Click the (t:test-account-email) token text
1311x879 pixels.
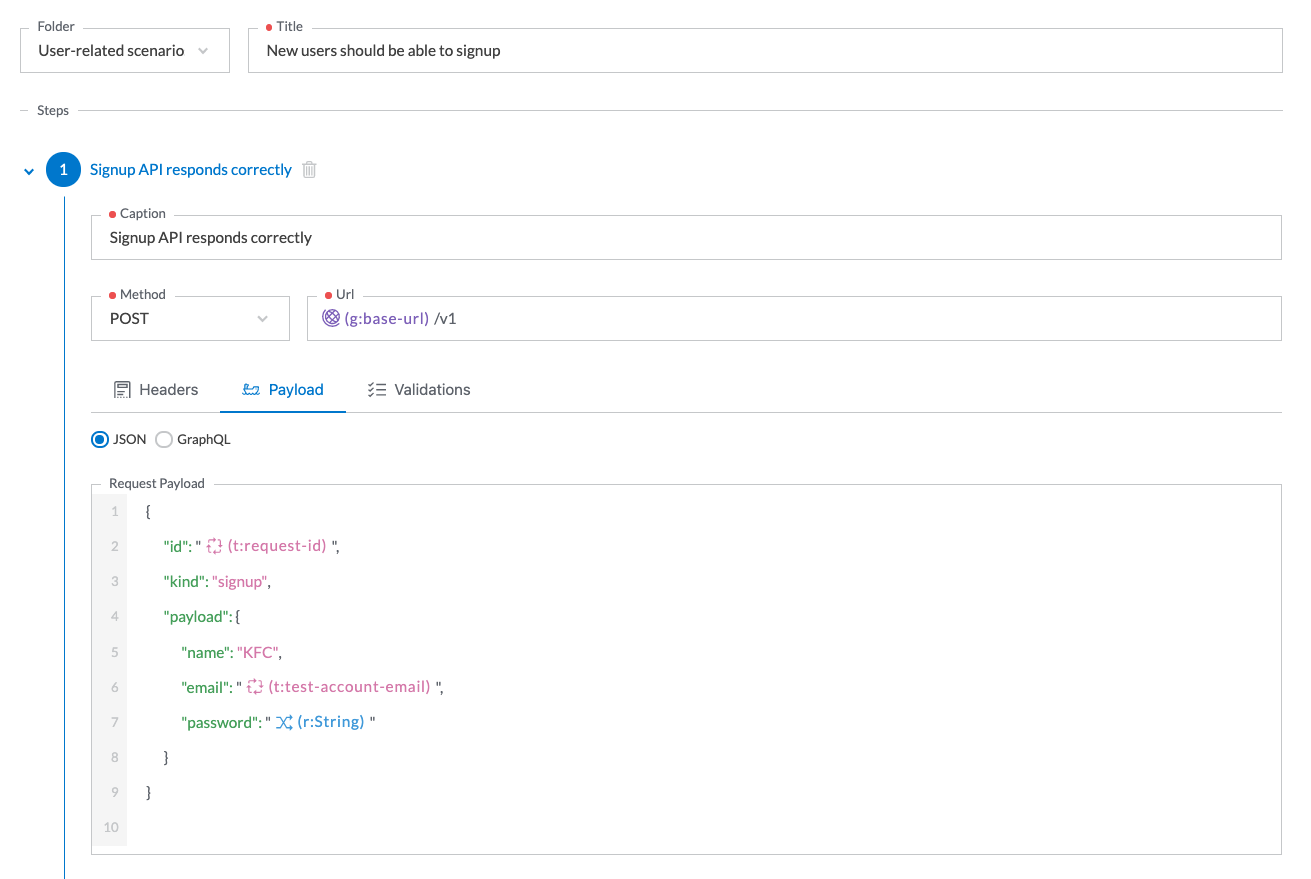click(350, 687)
